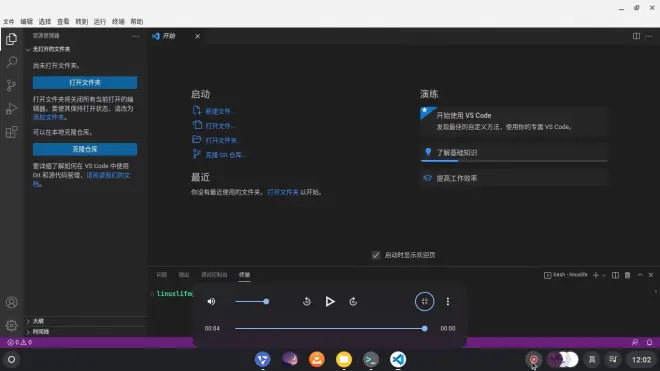Image resolution: width=660 pixels, height=371 pixels.
Task: Click the 打开文件夹 blue button
Action: click(85, 83)
